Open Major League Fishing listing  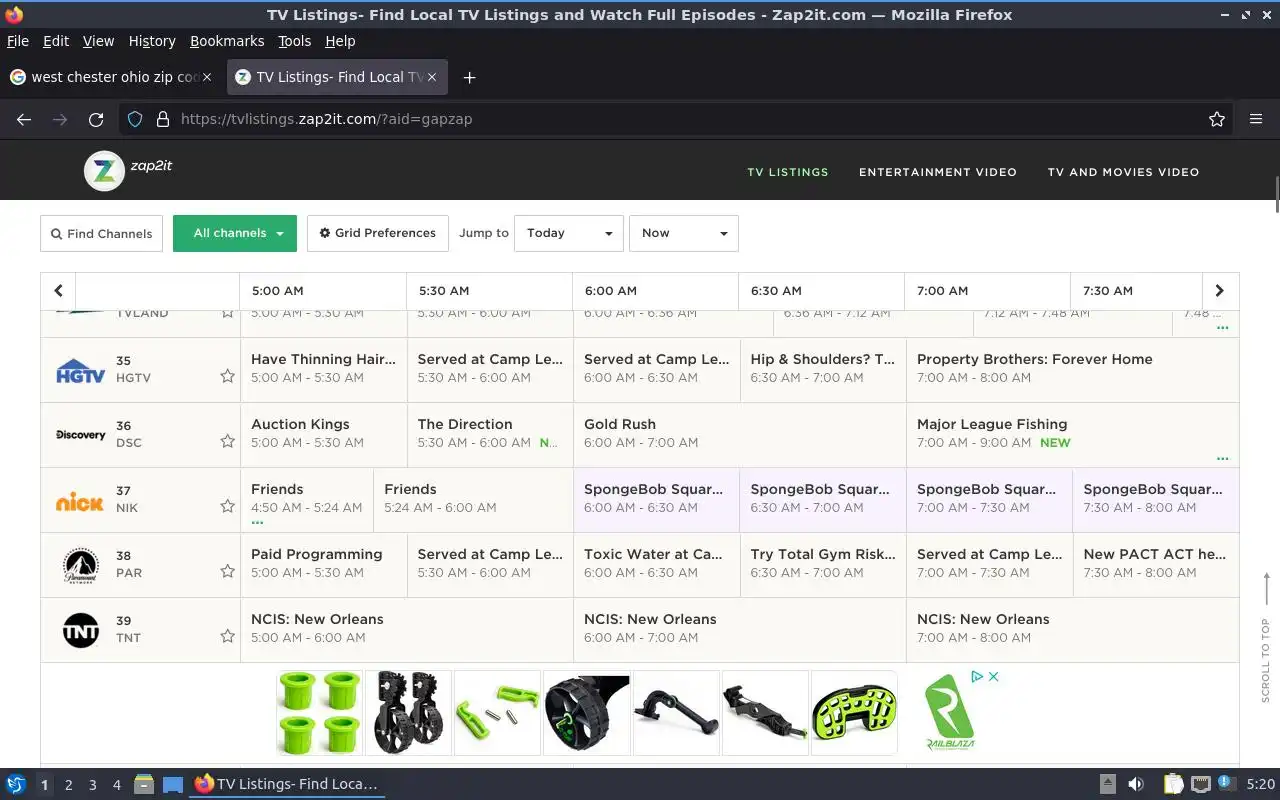(1073, 435)
